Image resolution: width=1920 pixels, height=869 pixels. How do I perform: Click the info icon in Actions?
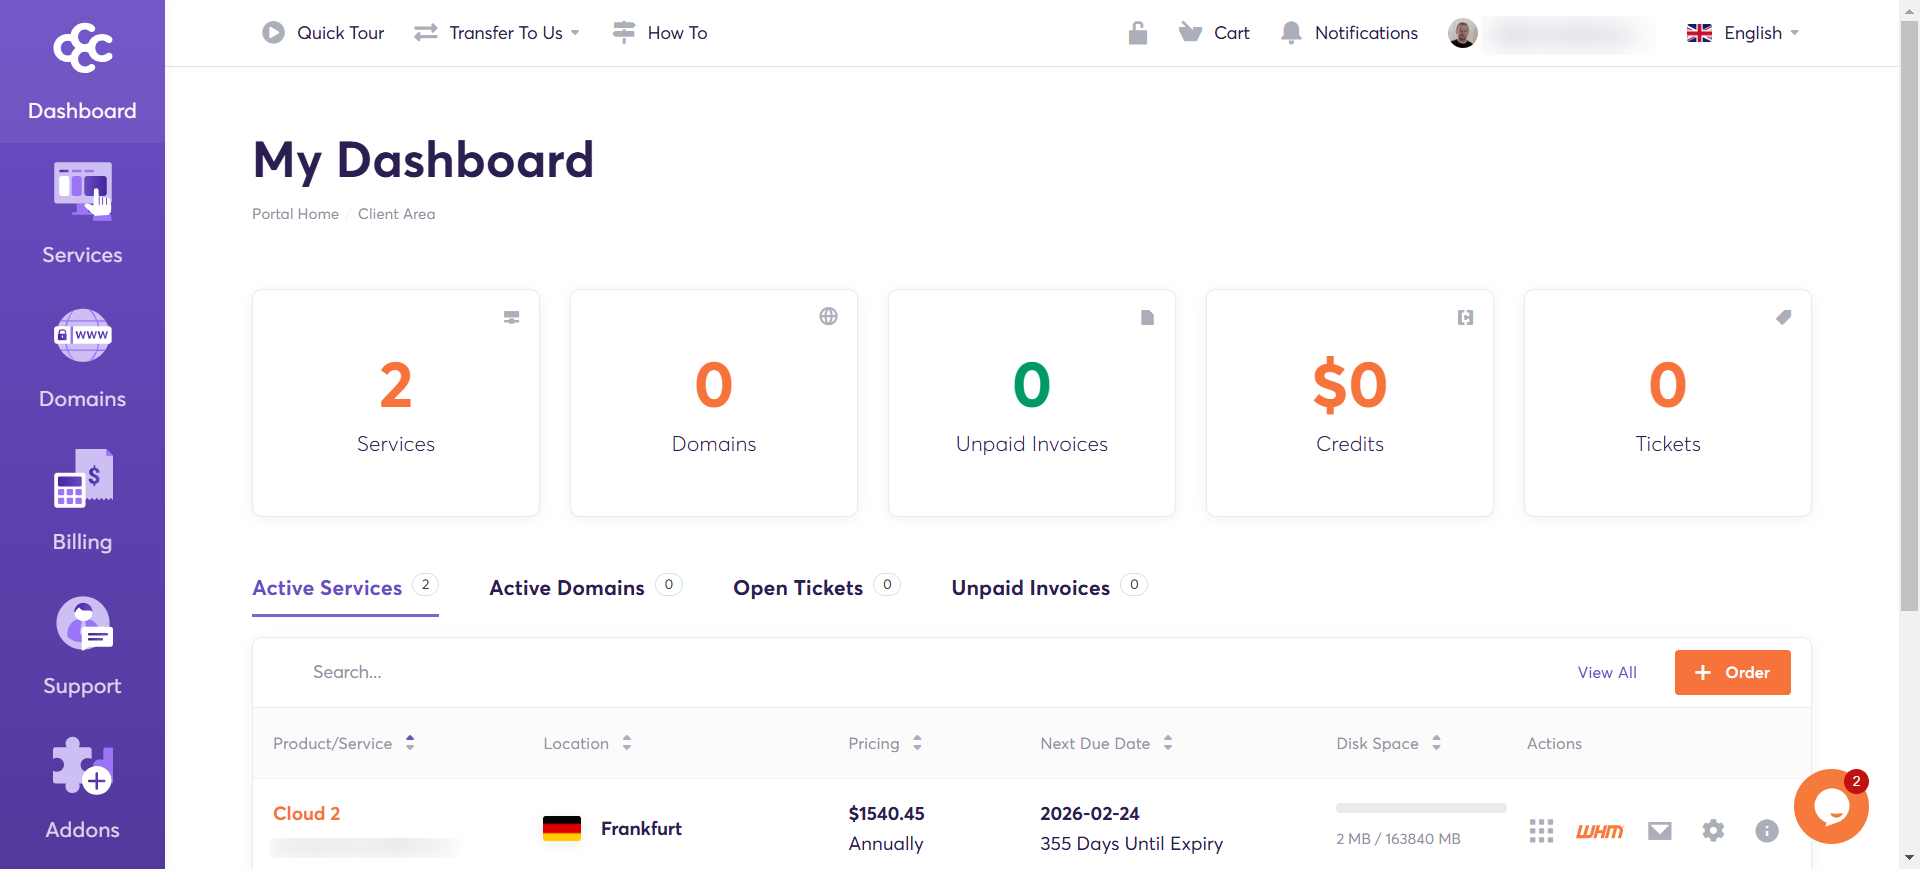1766,831
